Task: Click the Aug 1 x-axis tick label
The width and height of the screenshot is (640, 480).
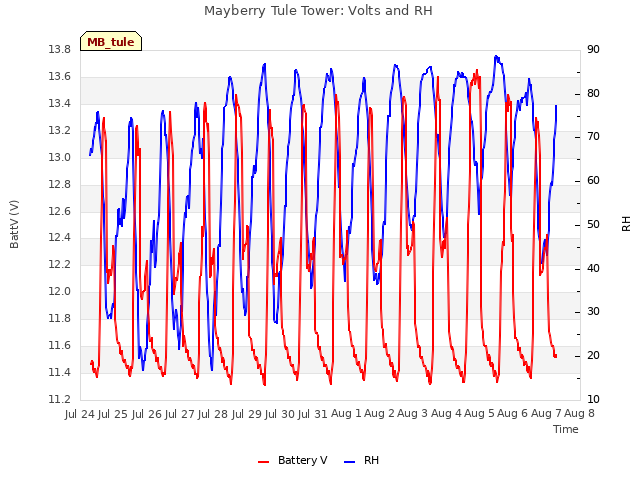Action: coord(346,413)
